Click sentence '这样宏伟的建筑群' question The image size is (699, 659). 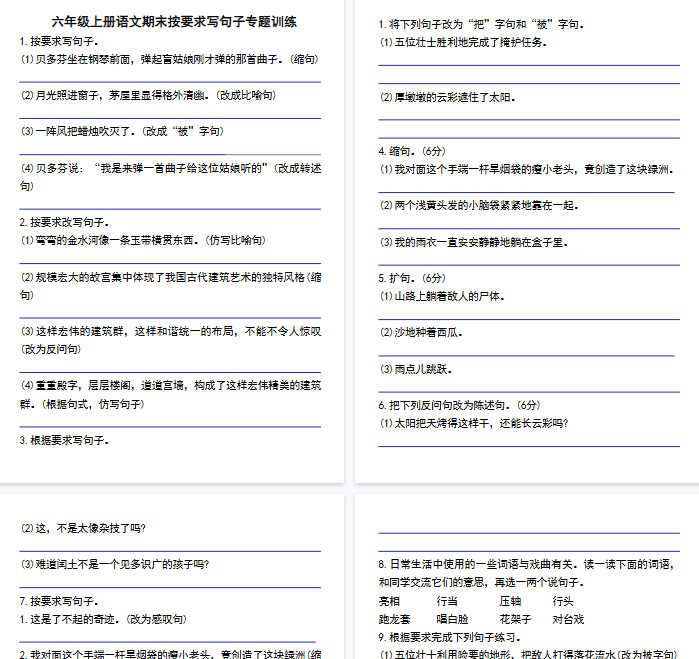click(x=171, y=340)
